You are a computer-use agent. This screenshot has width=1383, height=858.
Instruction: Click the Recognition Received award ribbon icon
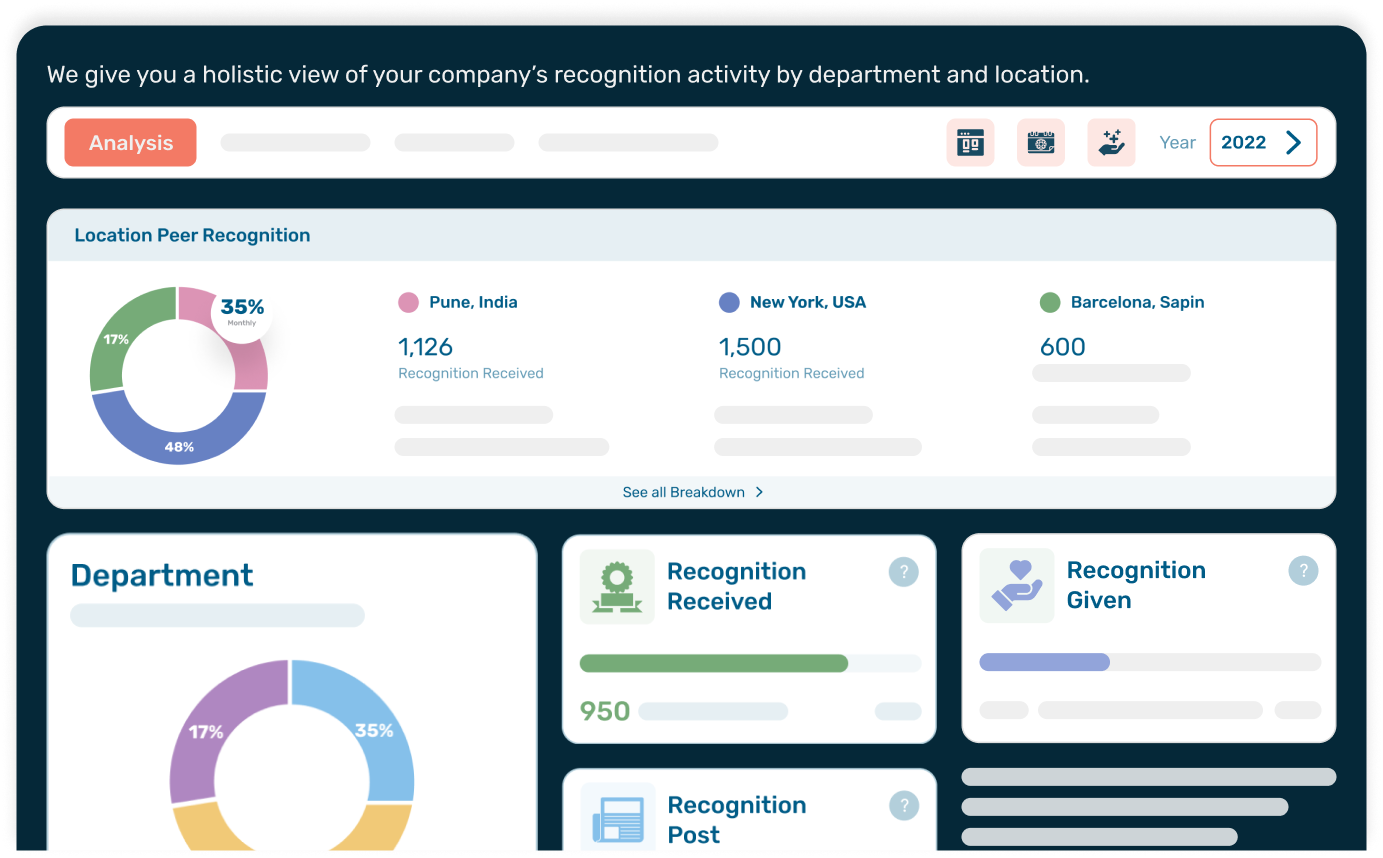(617, 587)
